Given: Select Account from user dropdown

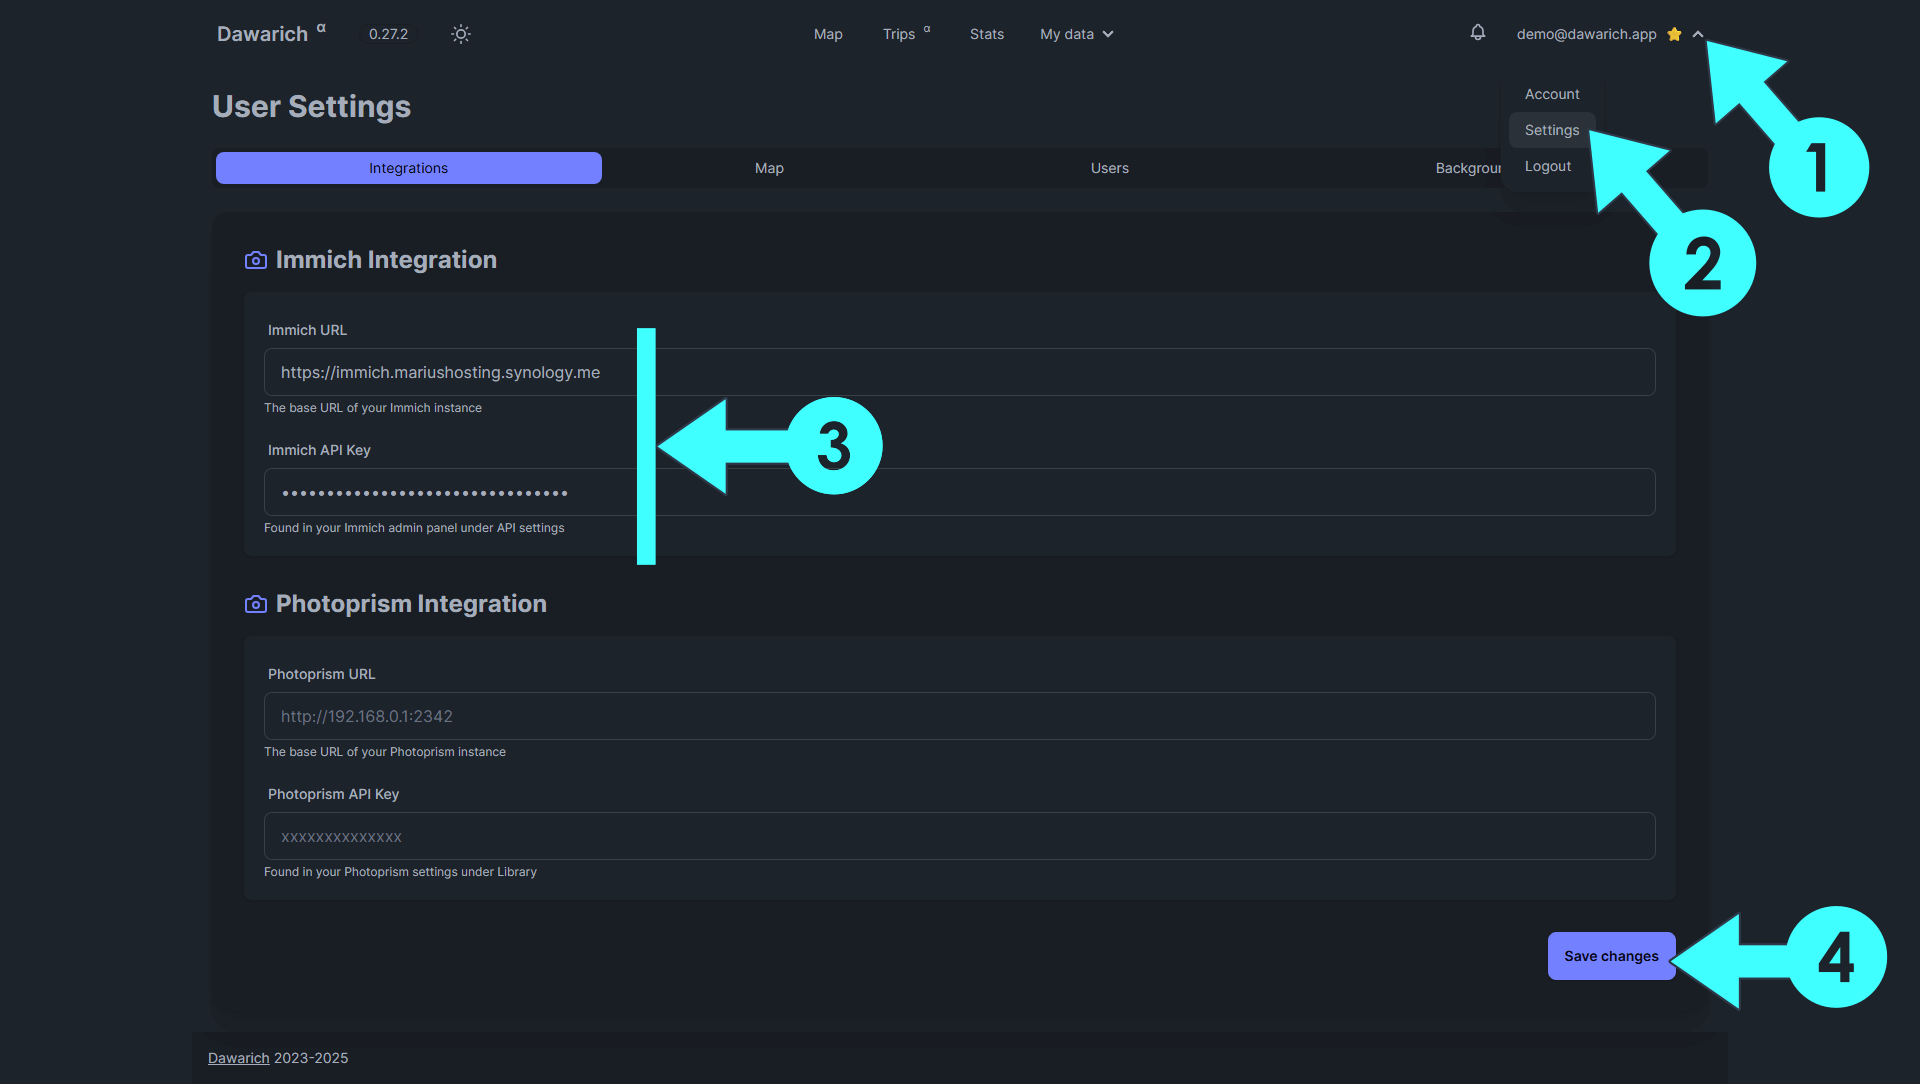Looking at the screenshot, I should tap(1552, 94).
